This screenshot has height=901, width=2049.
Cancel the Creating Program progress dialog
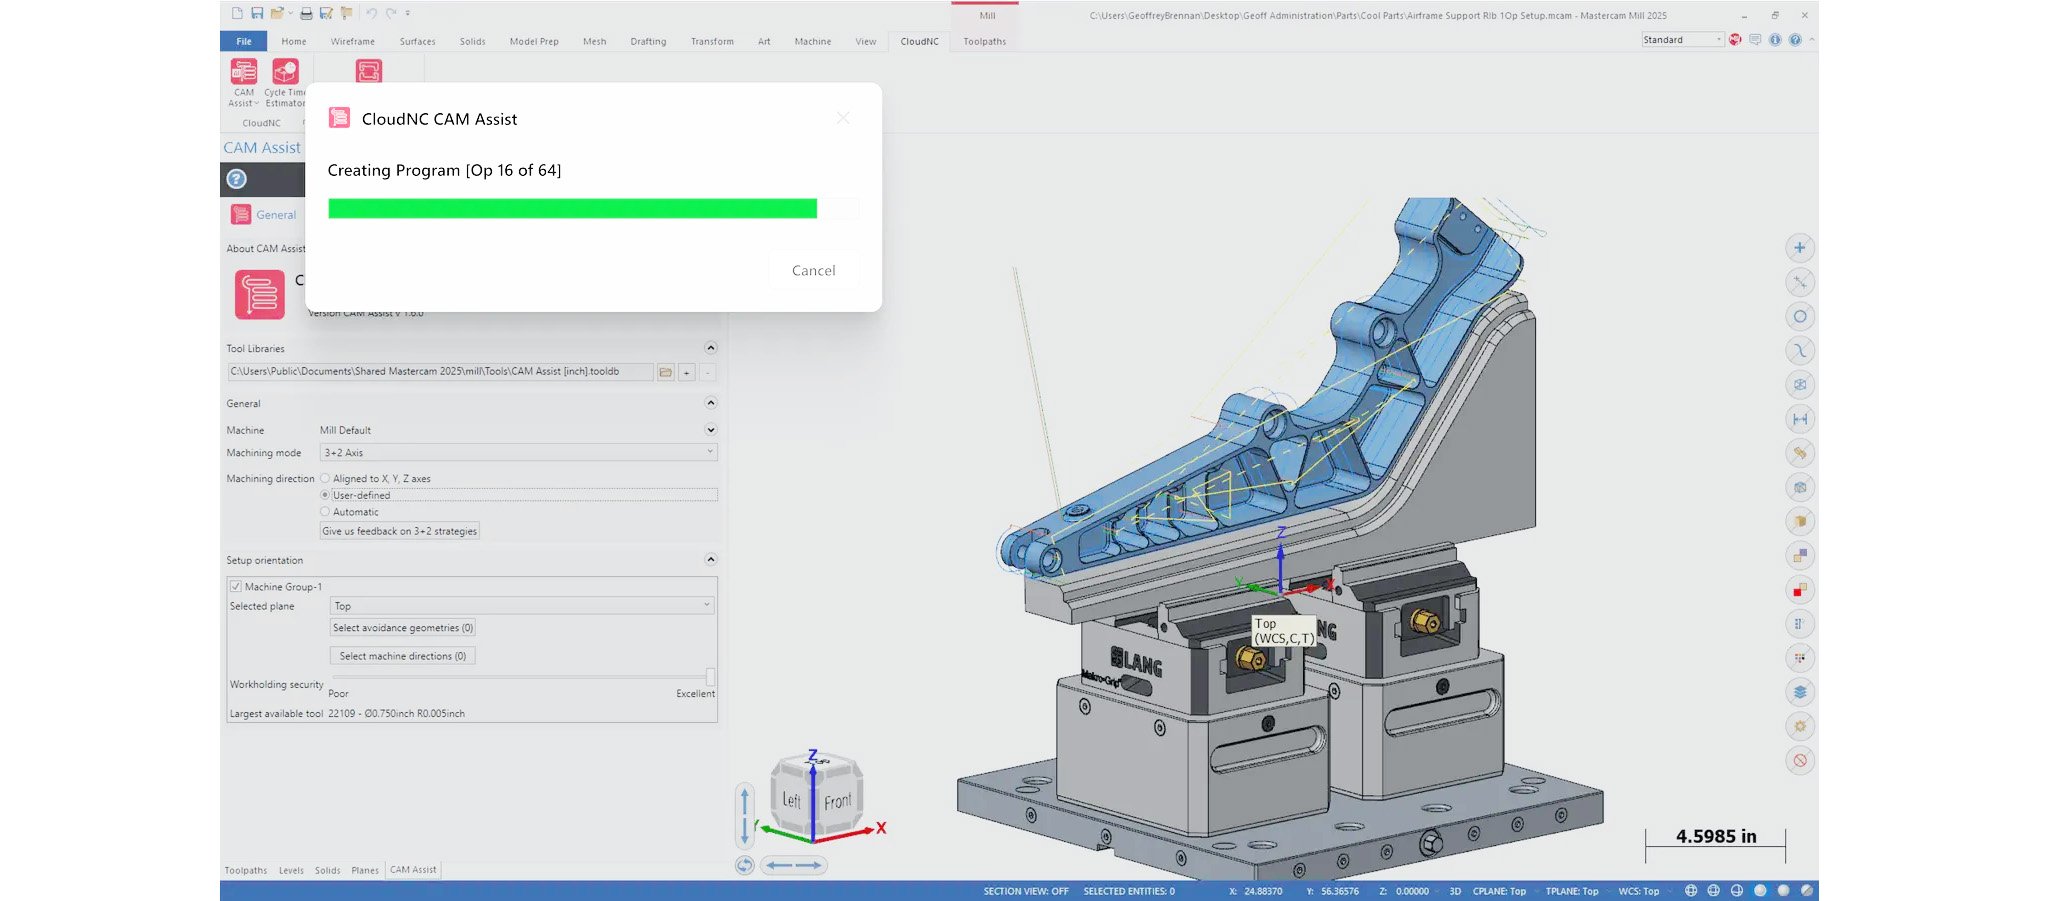click(814, 270)
